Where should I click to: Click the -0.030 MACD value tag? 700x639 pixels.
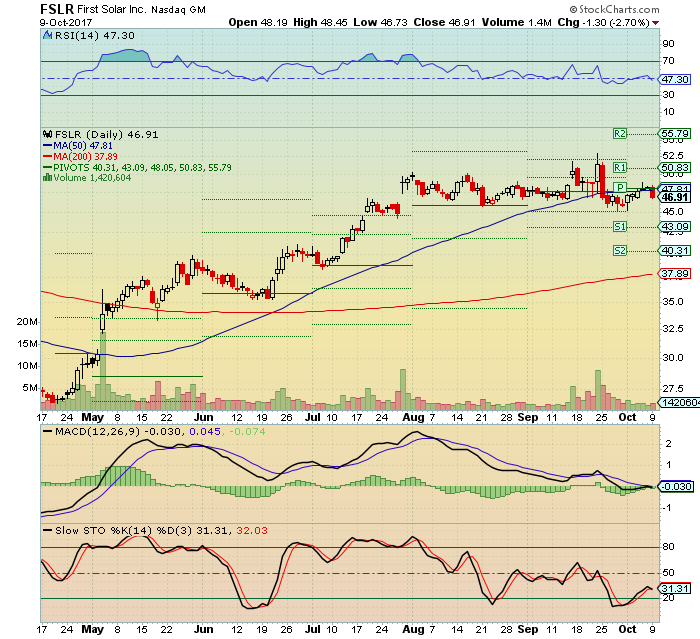(676, 486)
